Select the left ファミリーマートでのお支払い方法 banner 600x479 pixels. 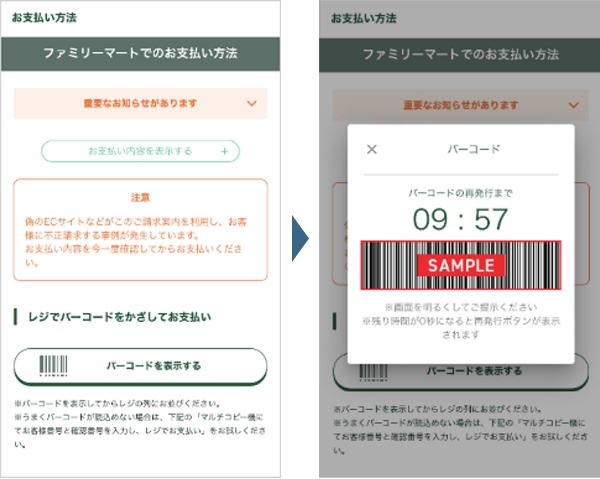(x=140, y=53)
